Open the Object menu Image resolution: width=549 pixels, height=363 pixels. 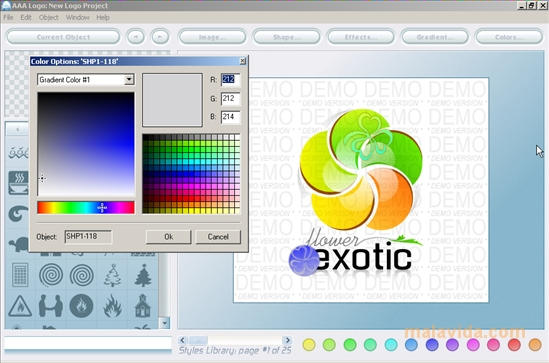coord(49,17)
